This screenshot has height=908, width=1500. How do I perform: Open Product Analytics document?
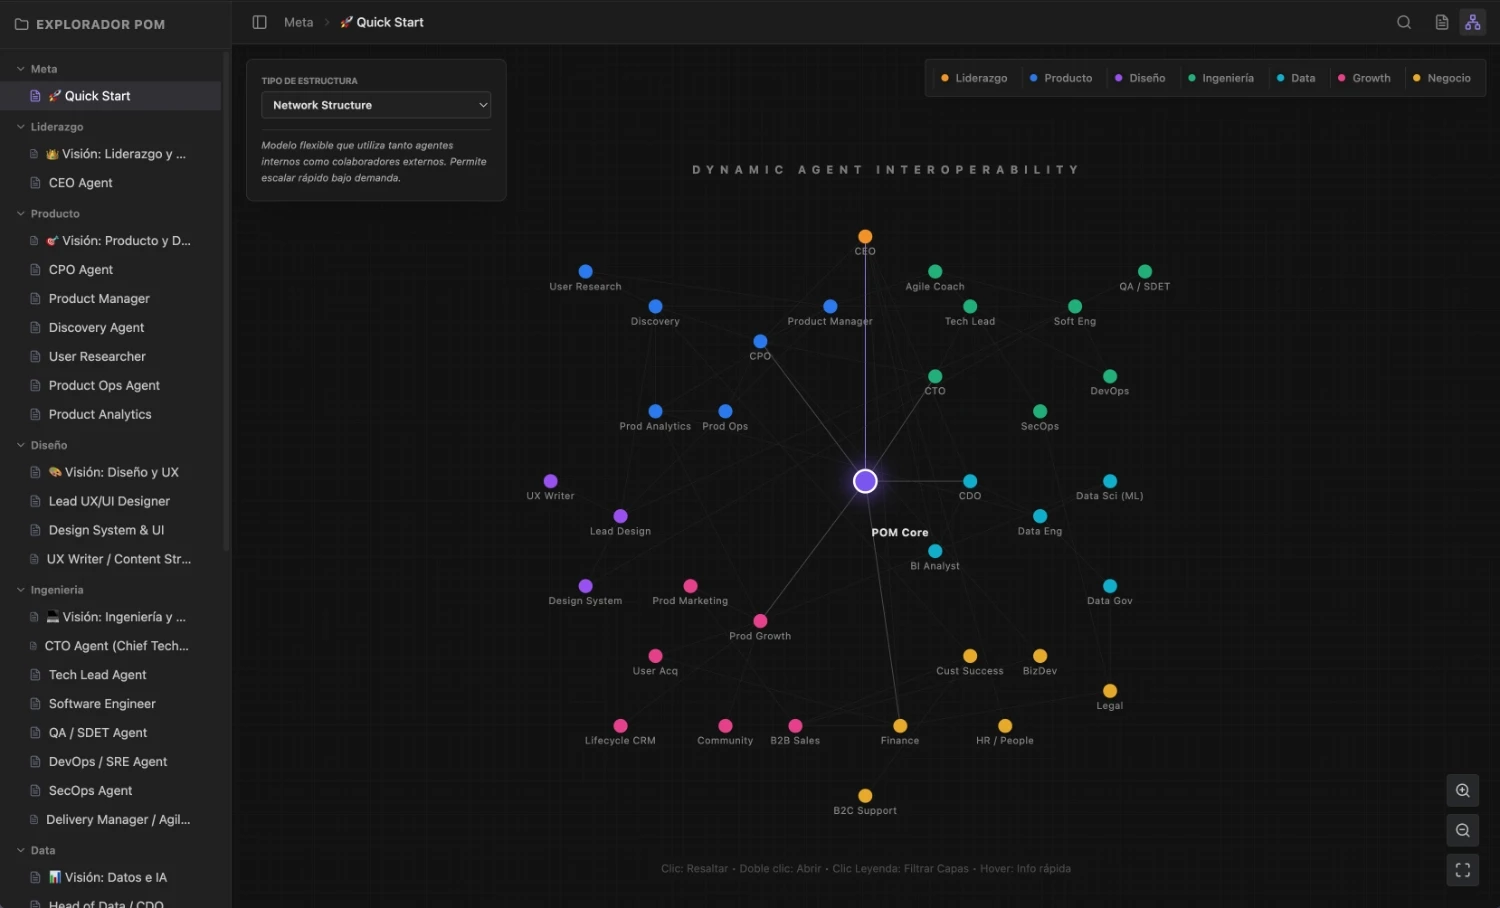(x=110, y=414)
